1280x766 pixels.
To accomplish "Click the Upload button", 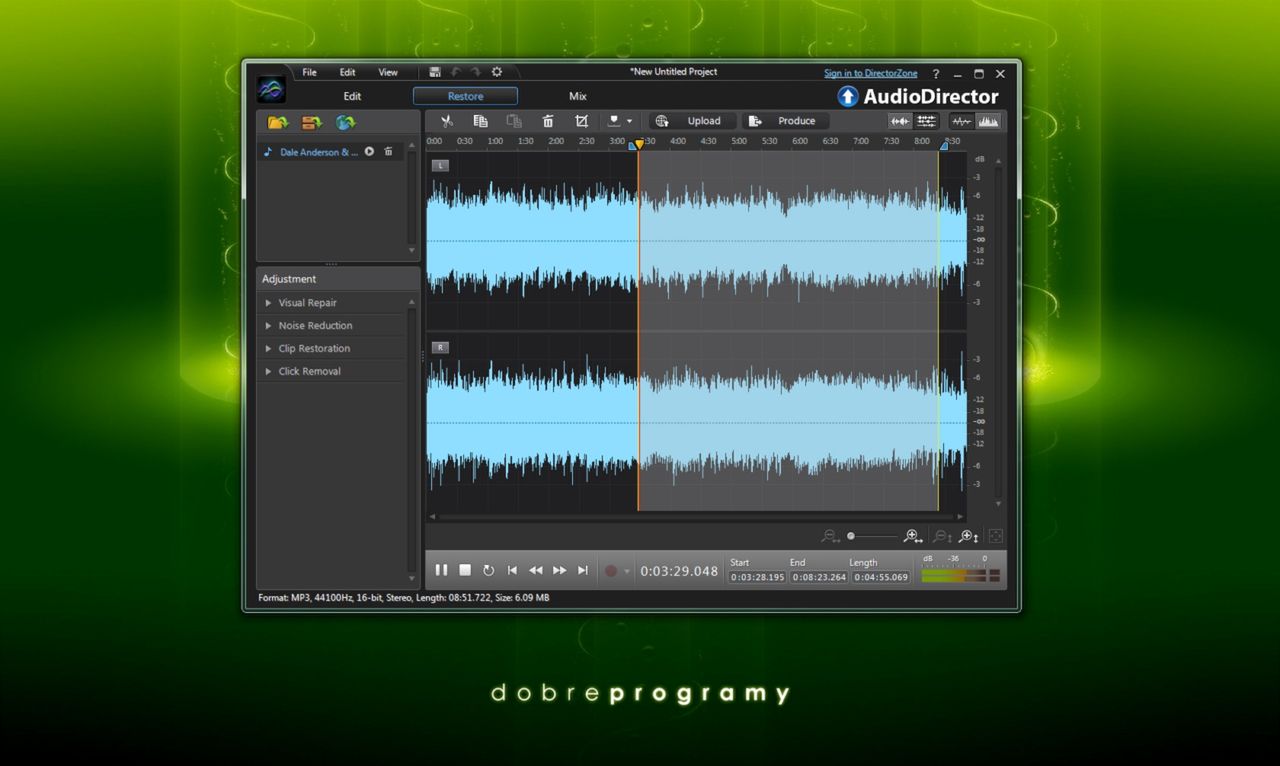I will [x=694, y=121].
